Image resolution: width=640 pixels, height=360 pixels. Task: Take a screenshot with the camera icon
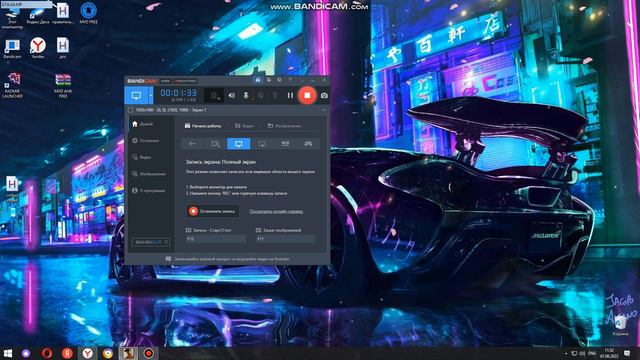tap(324, 96)
